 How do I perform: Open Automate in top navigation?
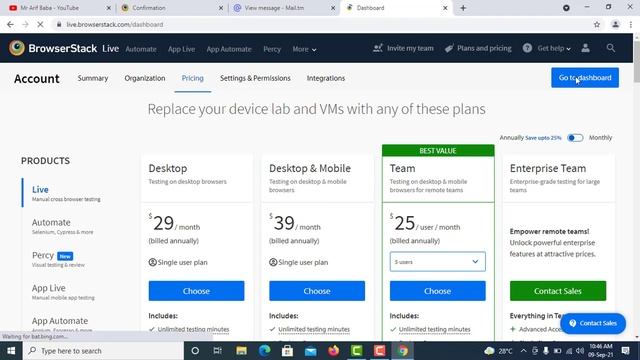tap(141, 49)
